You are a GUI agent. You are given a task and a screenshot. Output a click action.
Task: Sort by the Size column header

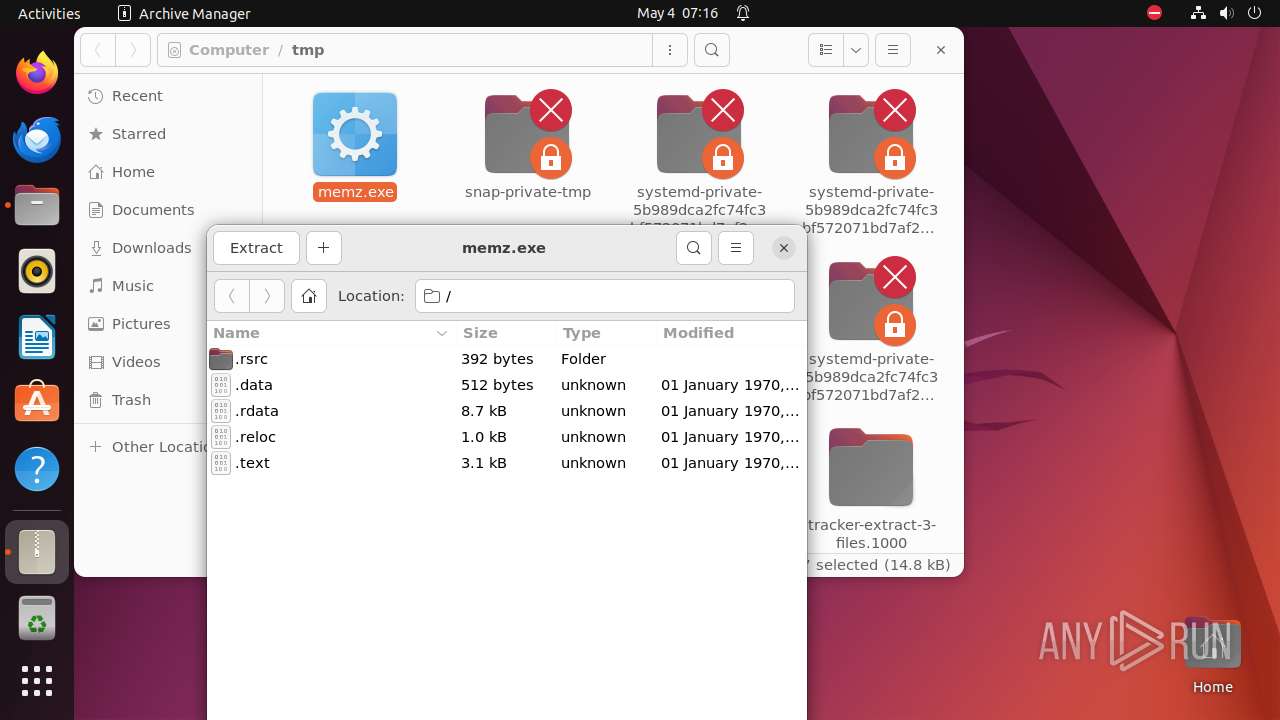click(x=505, y=333)
